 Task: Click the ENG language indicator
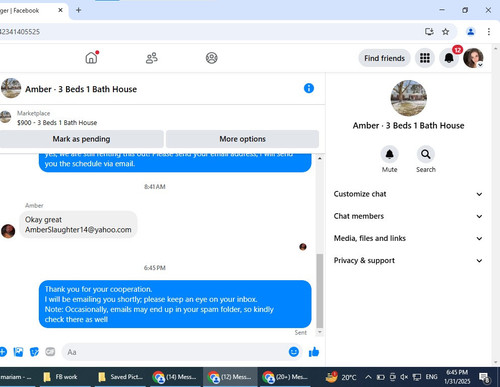point(431,377)
